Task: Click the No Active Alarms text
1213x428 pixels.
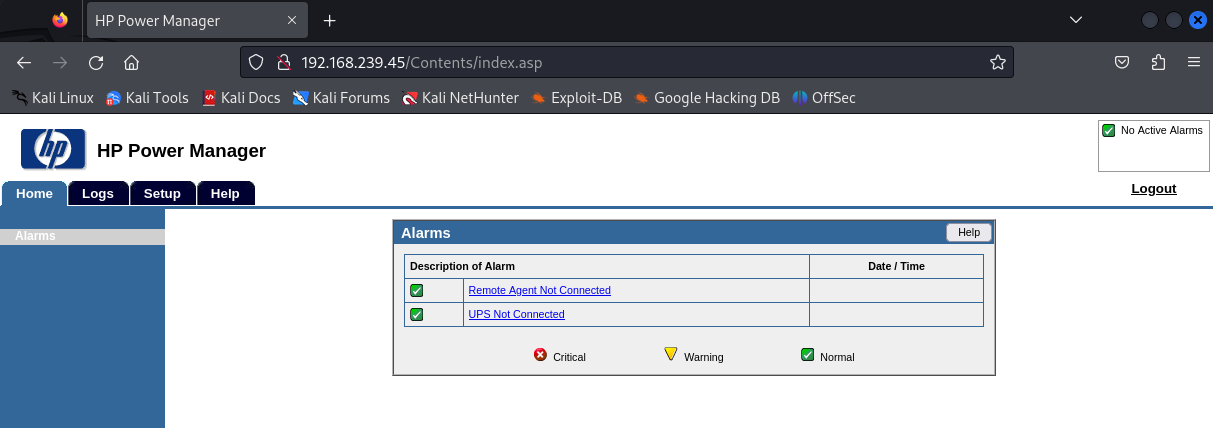Action: [1161, 130]
